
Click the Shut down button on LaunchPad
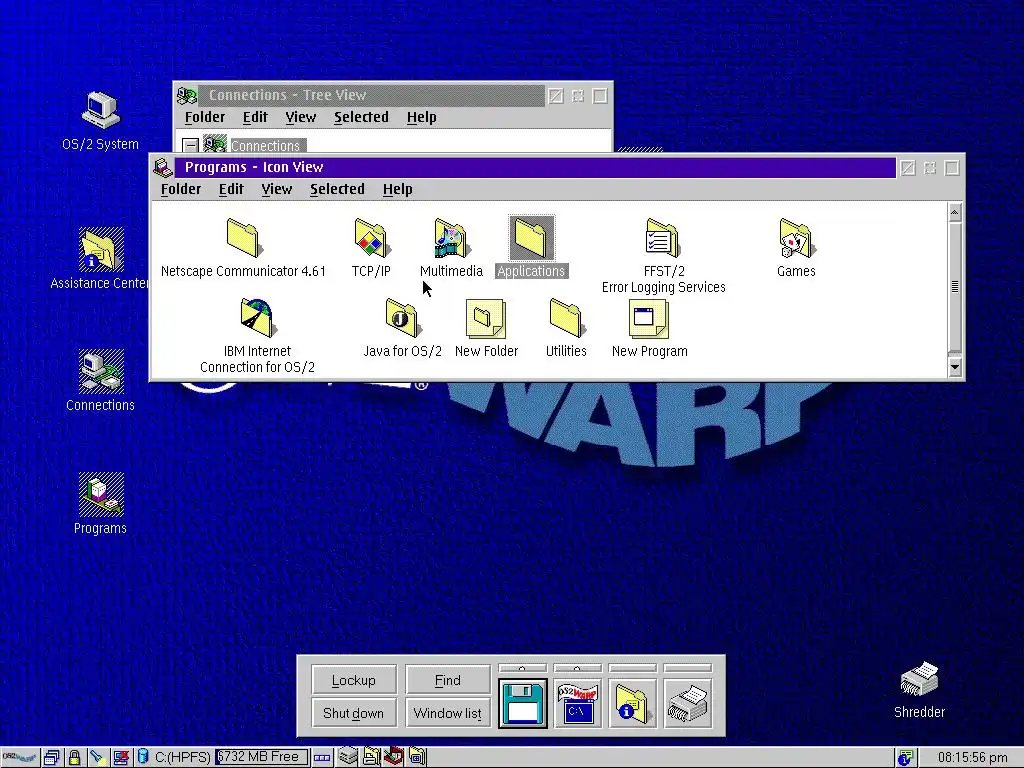click(x=353, y=713)
